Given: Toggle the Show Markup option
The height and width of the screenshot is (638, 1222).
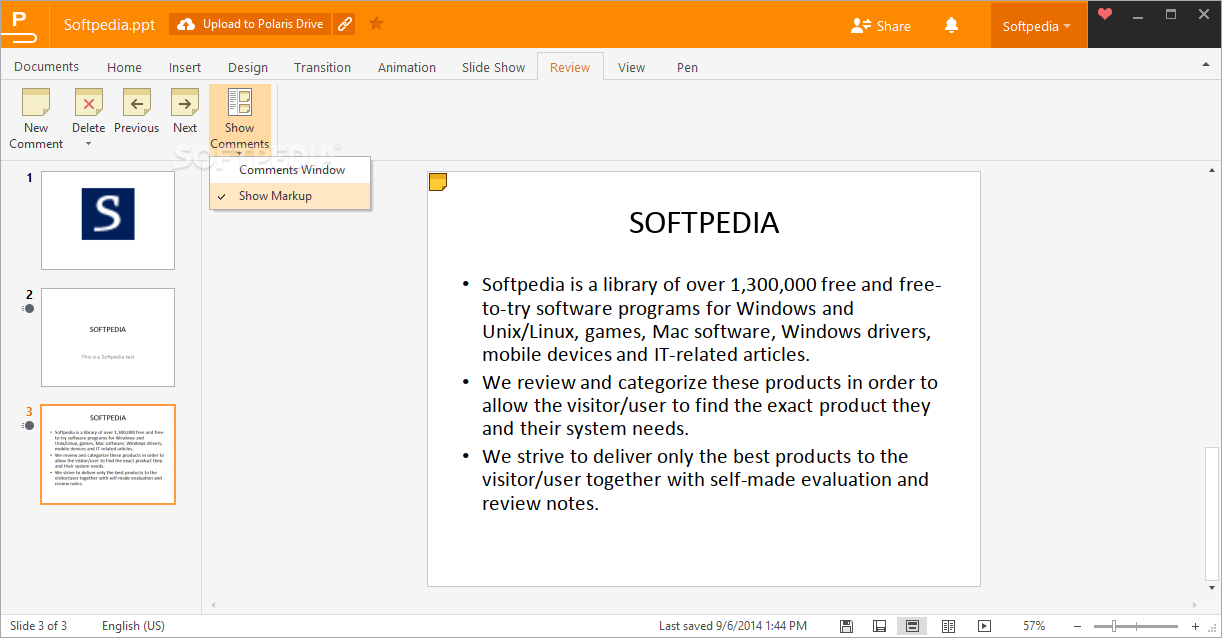Looking at the screenshot, I should coord(290,196).
